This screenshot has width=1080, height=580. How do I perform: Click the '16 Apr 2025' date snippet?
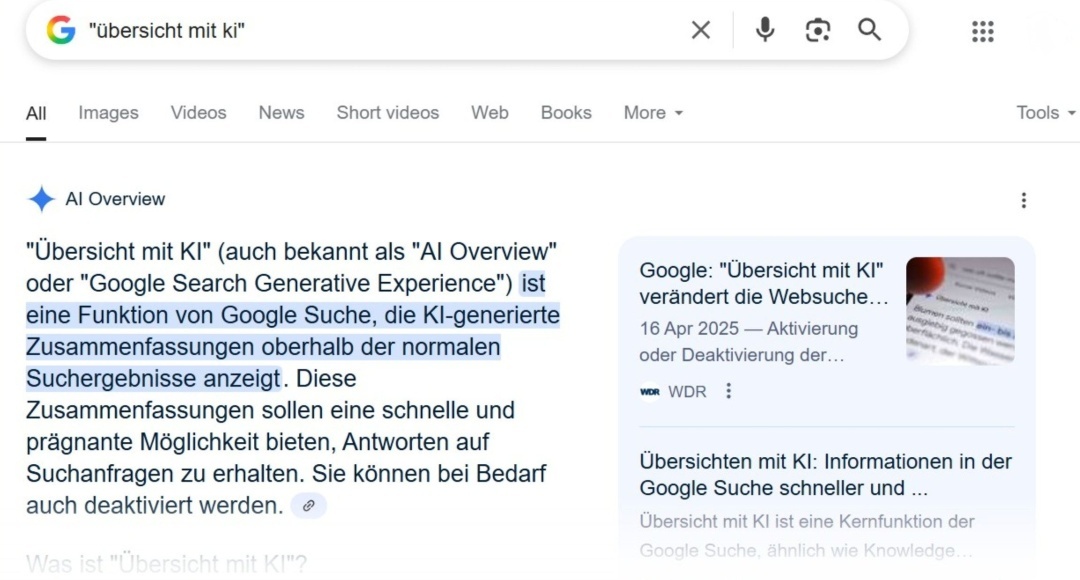click(x=689, y=329)
